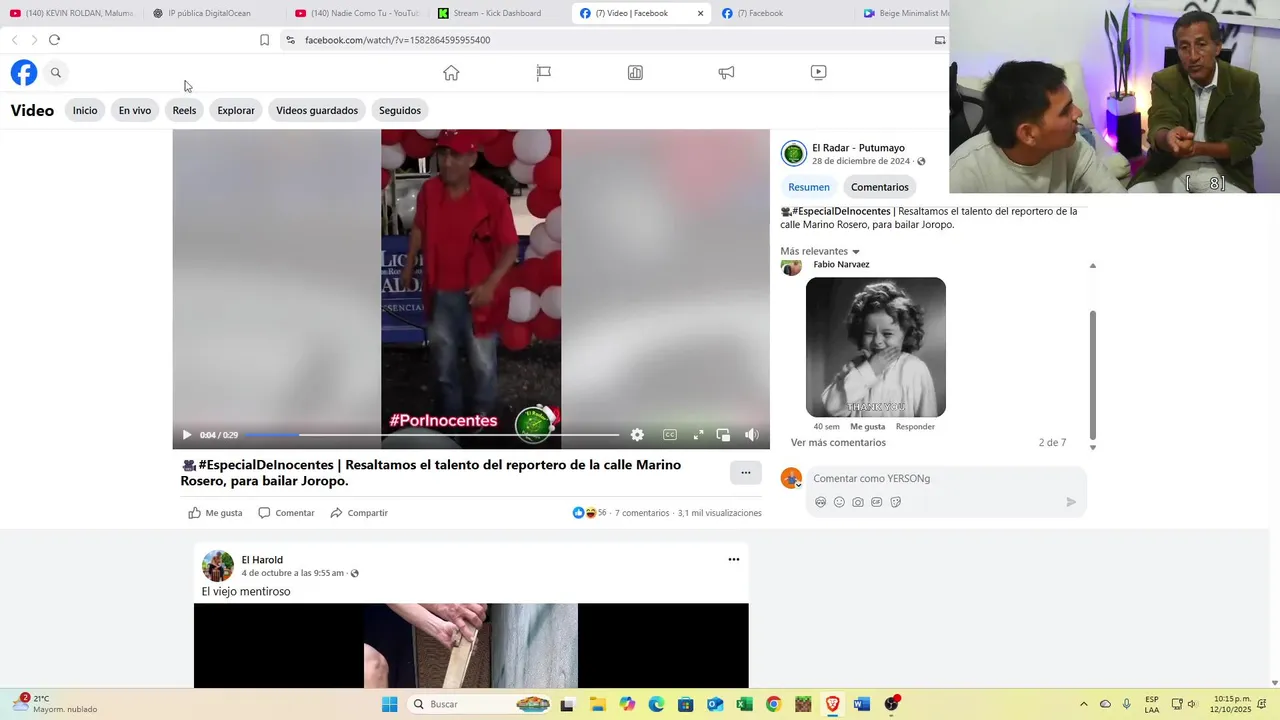Switch to IP pública DigitalOcean tab
Screen dimensions: 1280x720
pyautogui.click(x=210, y=13)
